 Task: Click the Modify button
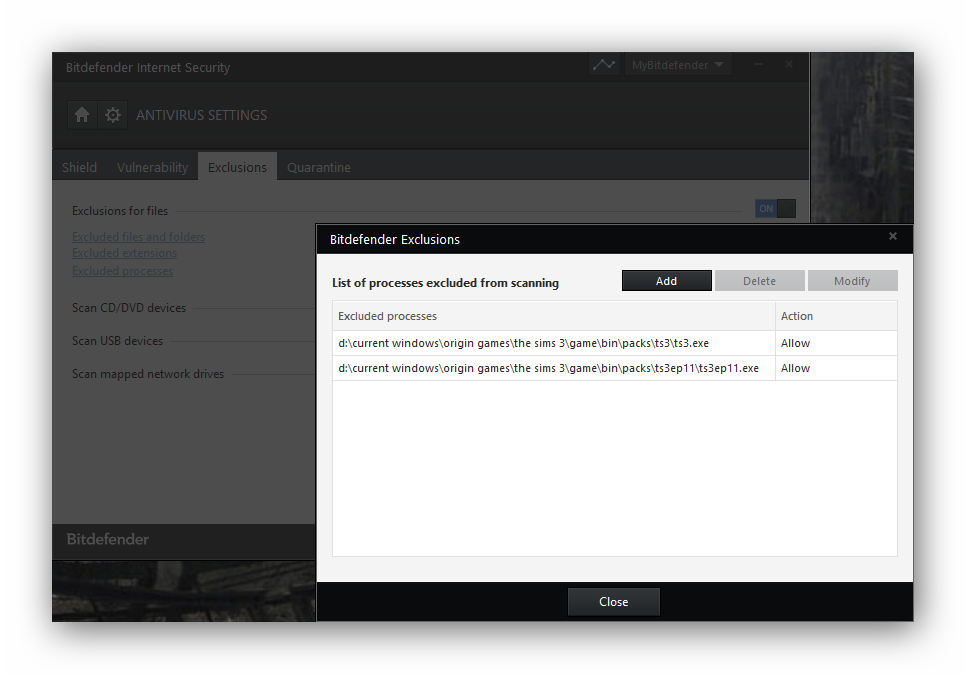(853, 281)
